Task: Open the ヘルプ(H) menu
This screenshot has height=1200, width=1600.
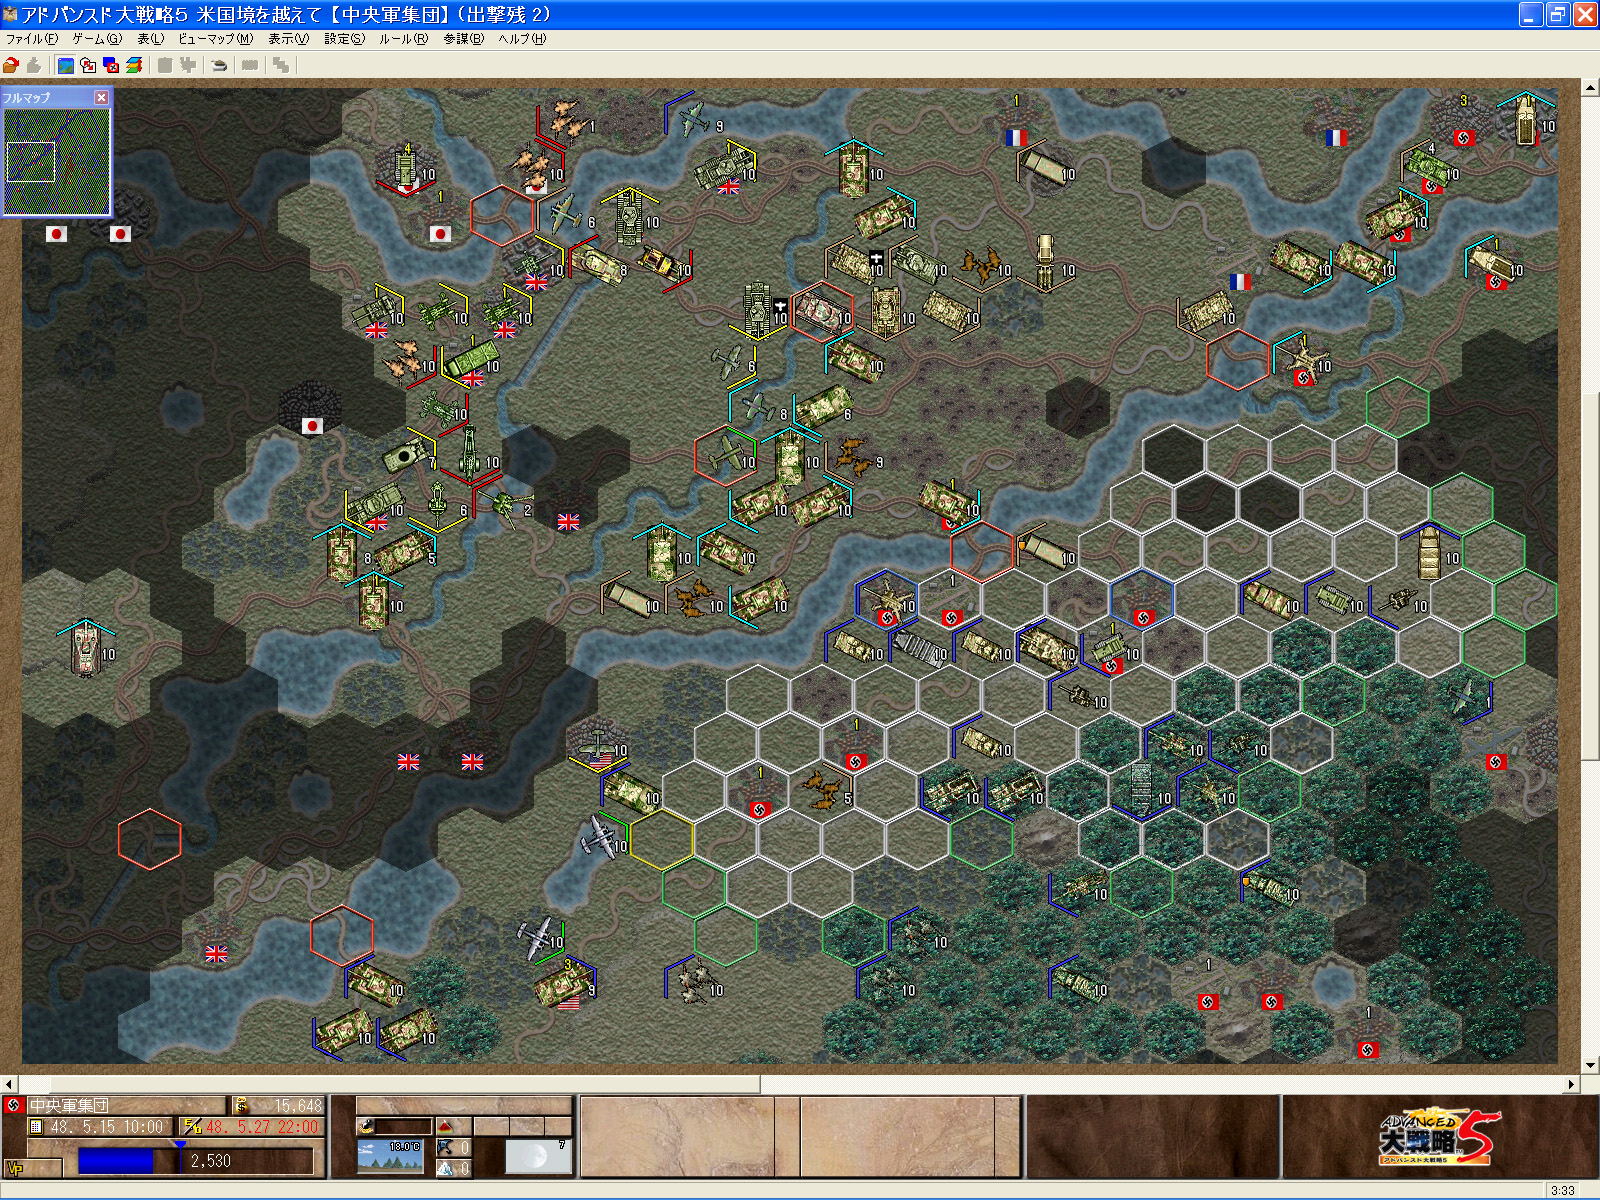Action: (x=522, y=39)
